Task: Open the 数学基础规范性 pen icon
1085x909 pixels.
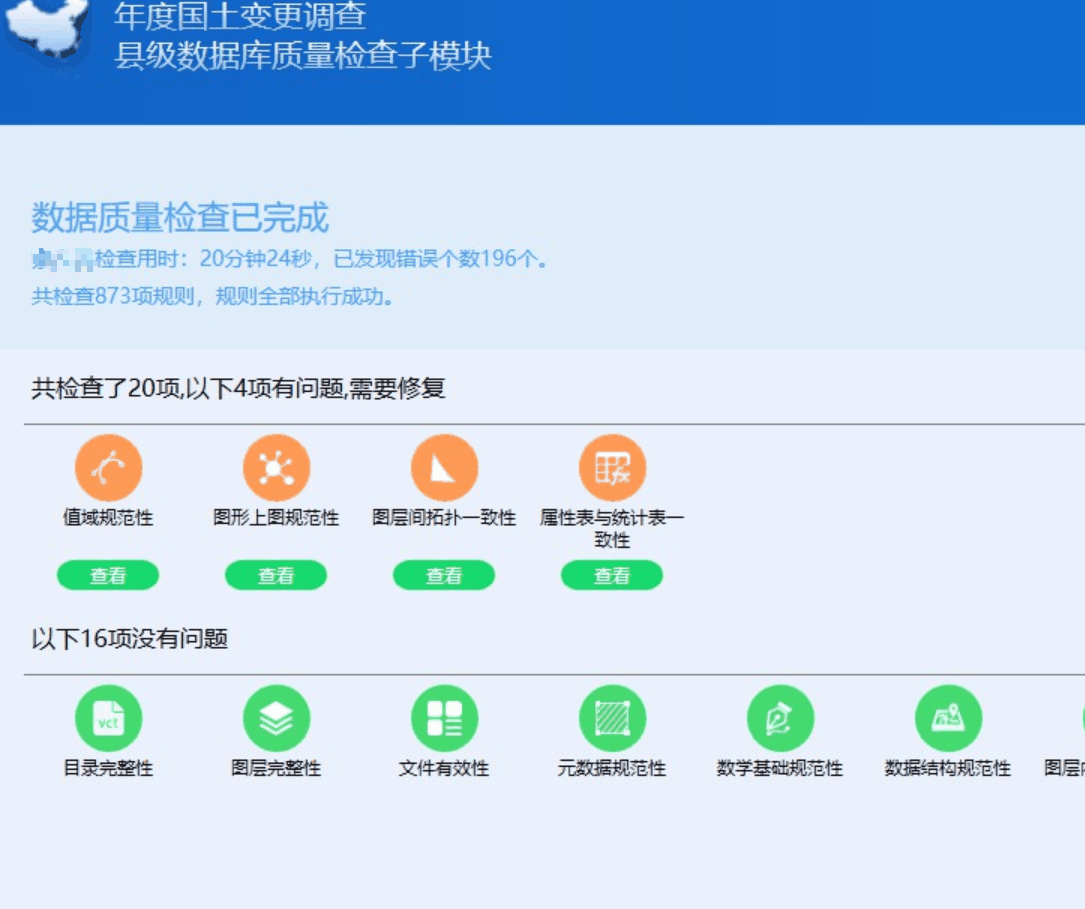Action: (780, 718)
